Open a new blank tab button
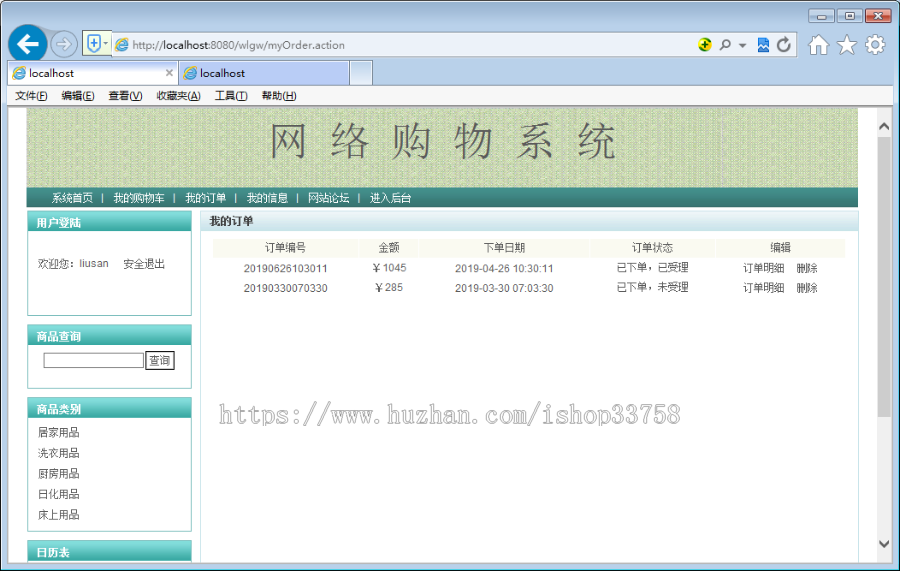900x571 pixels. tap(361, 73)
